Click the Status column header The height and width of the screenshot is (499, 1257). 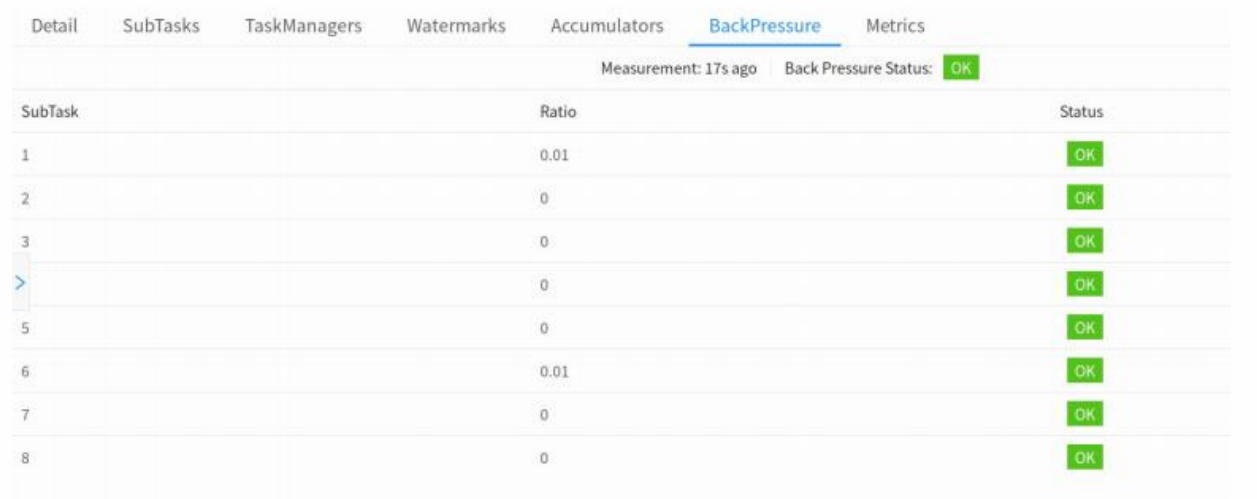[1081, 113]
